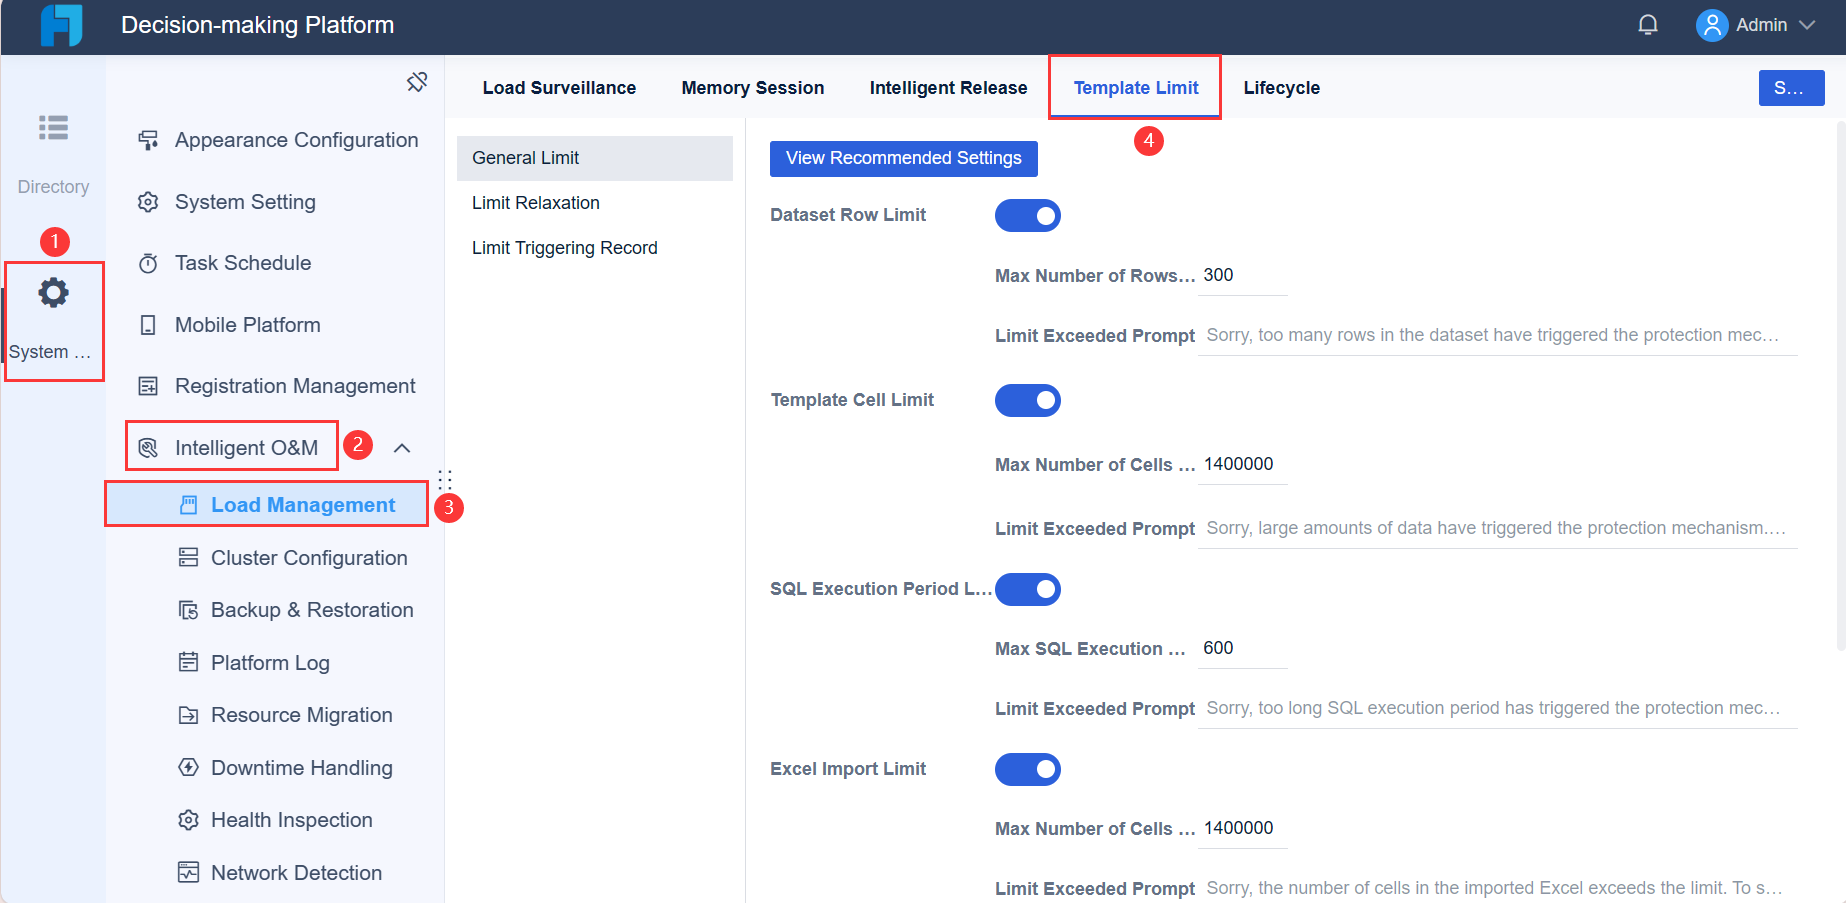Open the Lifecycle tab
Image resolution: width=1846 pixels, height=903 pixels.
(x=1281, y=88)
